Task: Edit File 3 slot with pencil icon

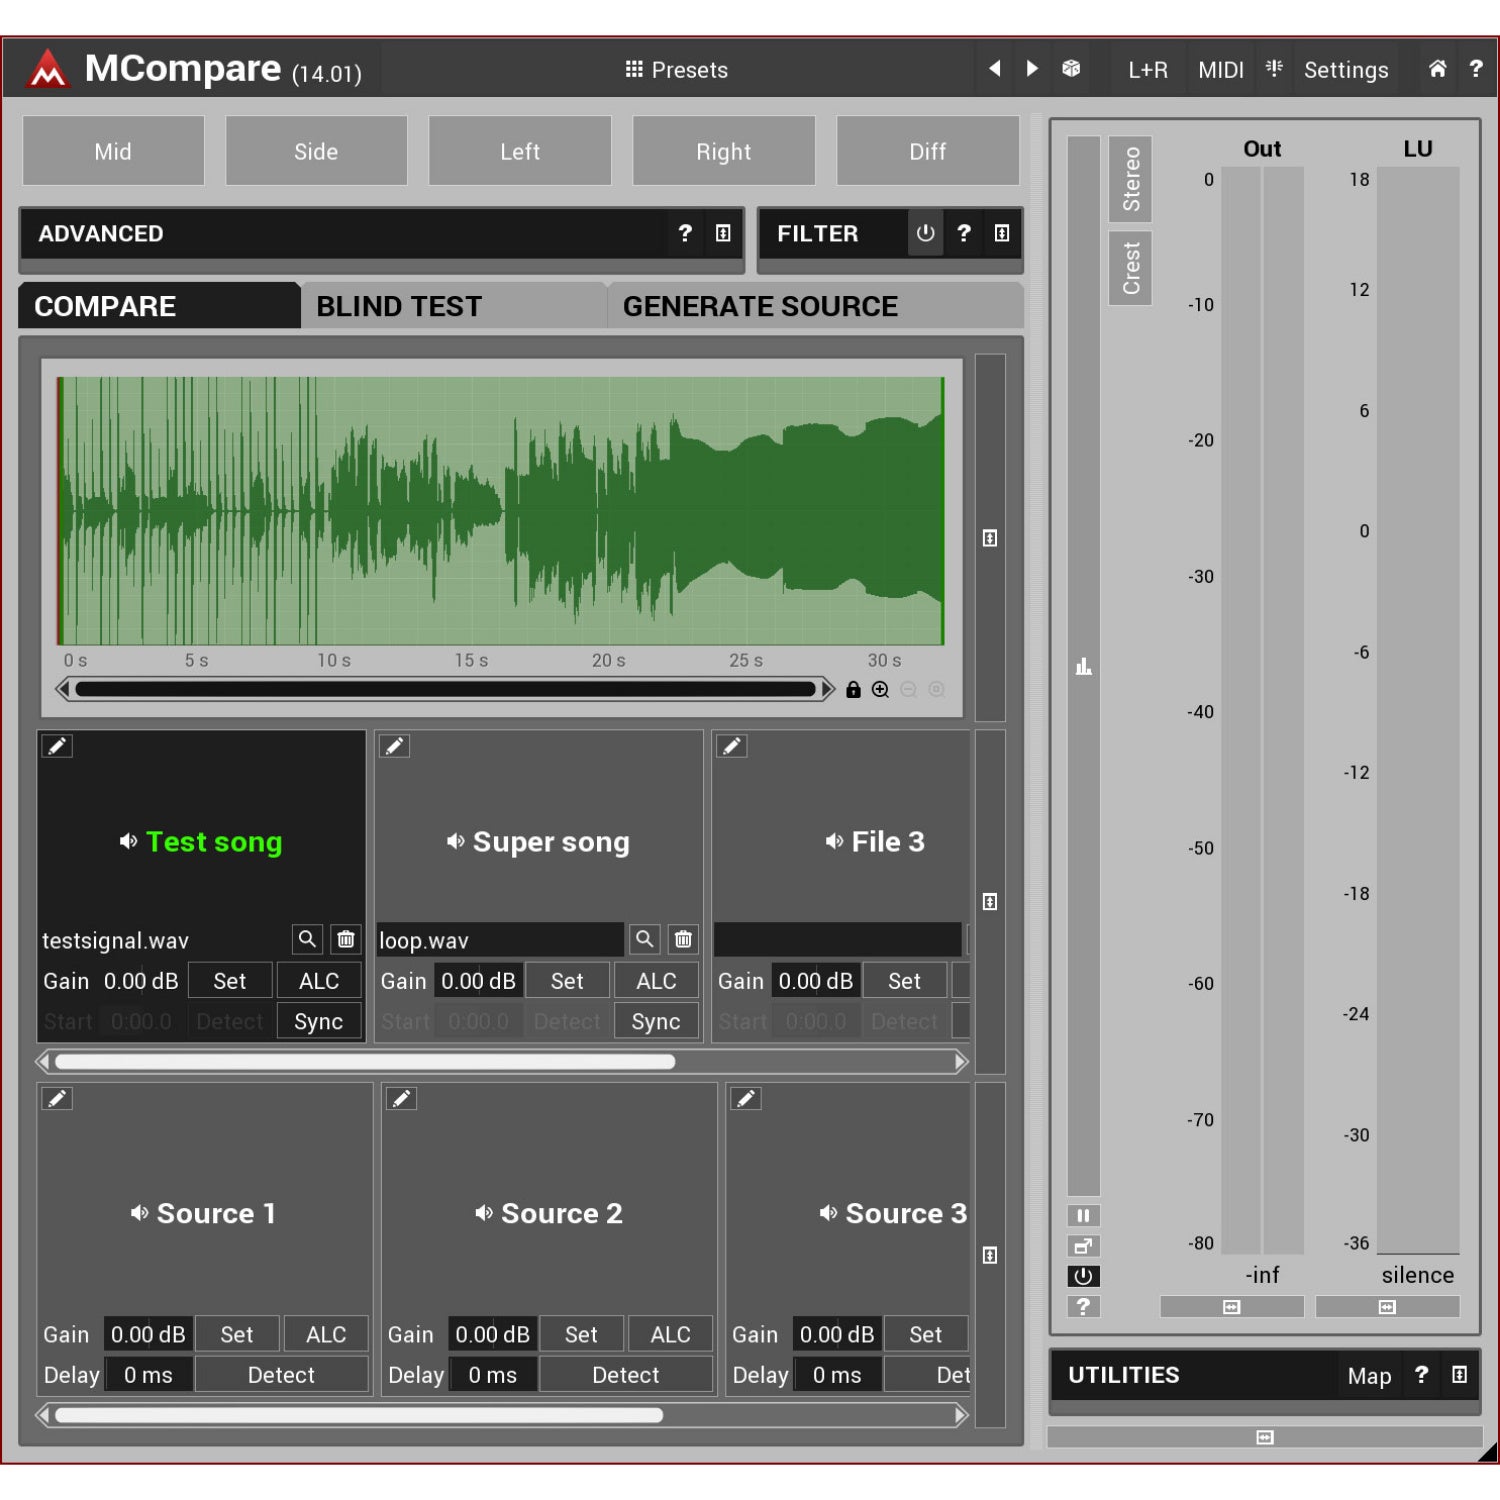Action: coord(732,746)
